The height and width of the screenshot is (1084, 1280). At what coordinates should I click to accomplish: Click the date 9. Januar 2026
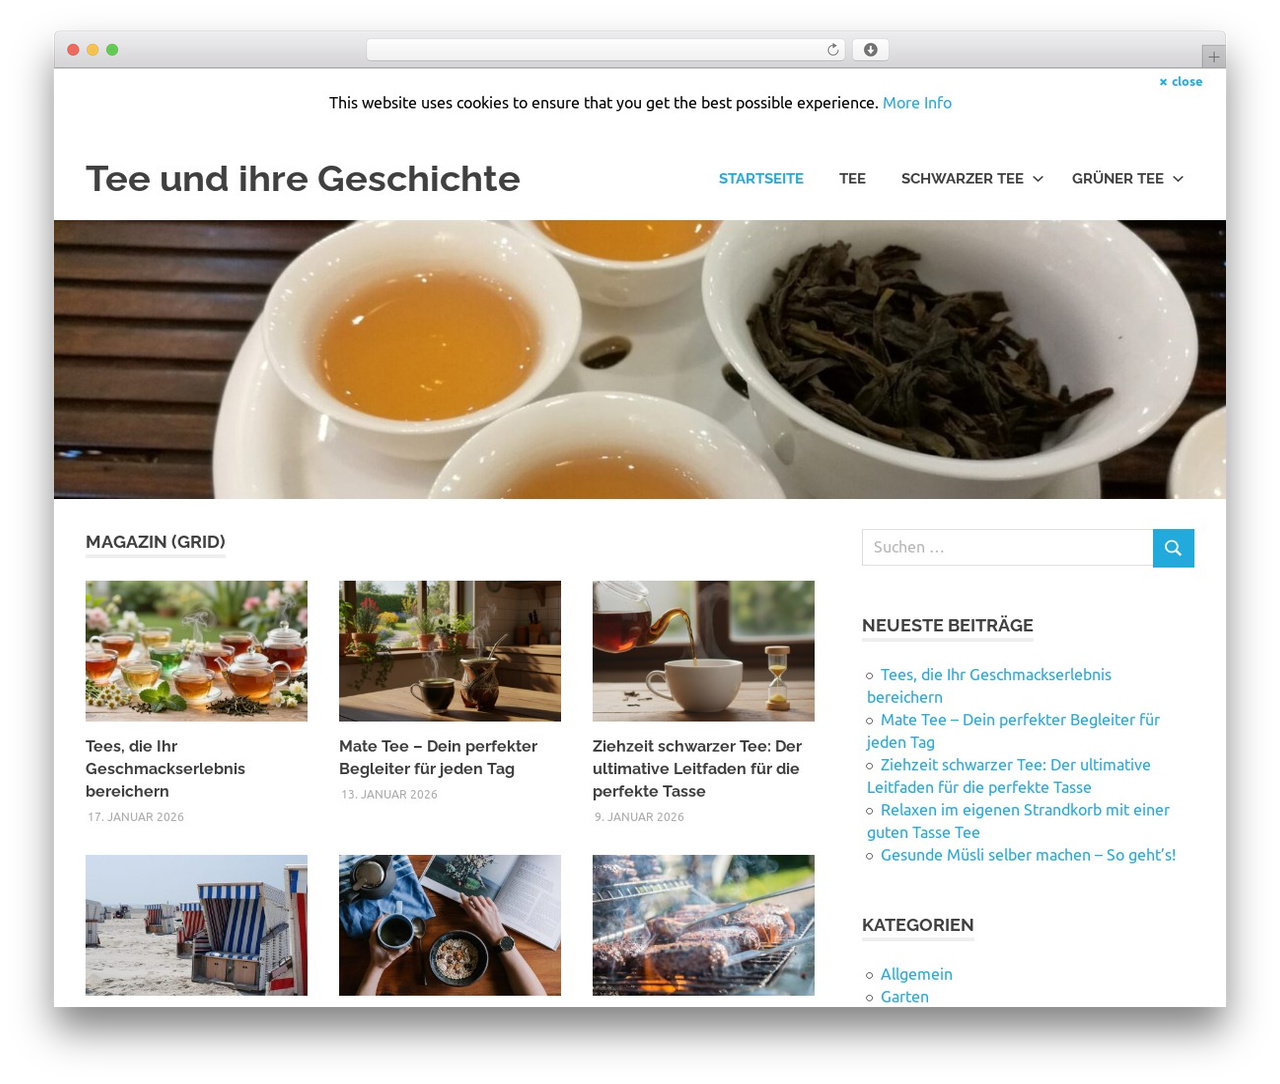(640, 817)
